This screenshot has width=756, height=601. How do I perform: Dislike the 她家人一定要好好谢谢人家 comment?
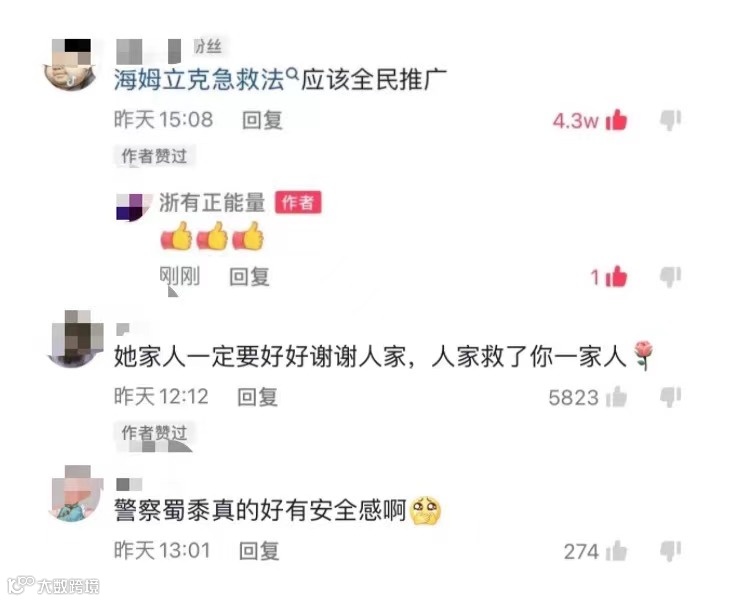coord(670,397)
